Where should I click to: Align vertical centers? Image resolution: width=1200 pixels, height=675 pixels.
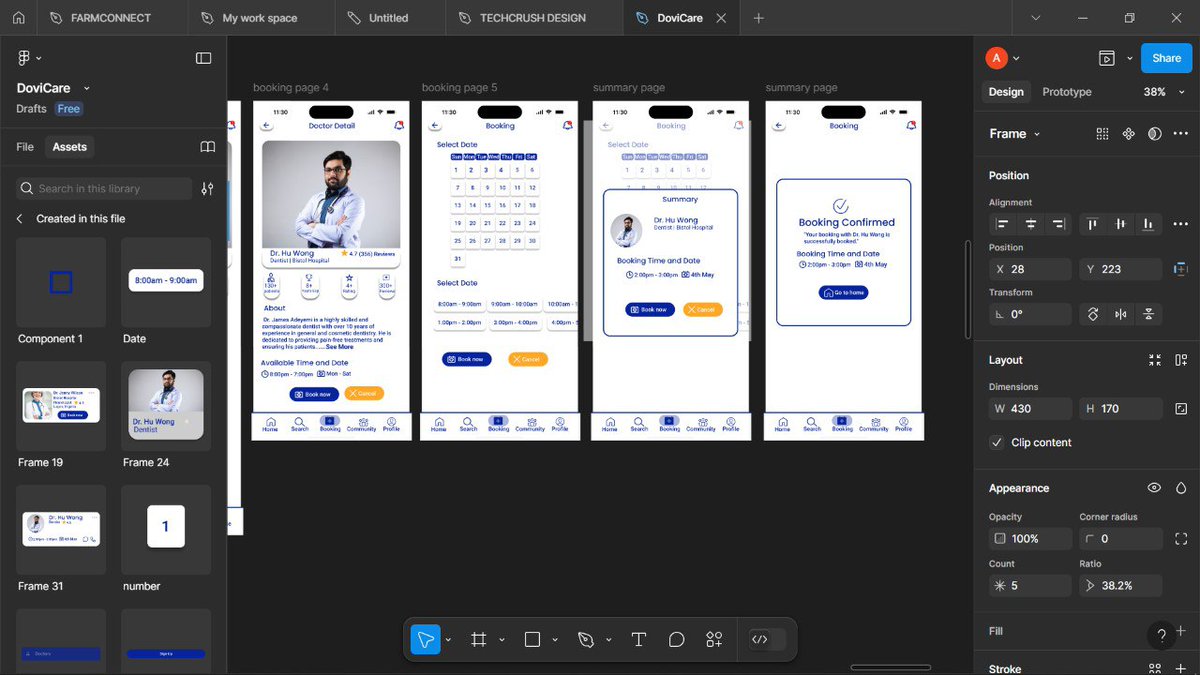tap(1121, 224)
